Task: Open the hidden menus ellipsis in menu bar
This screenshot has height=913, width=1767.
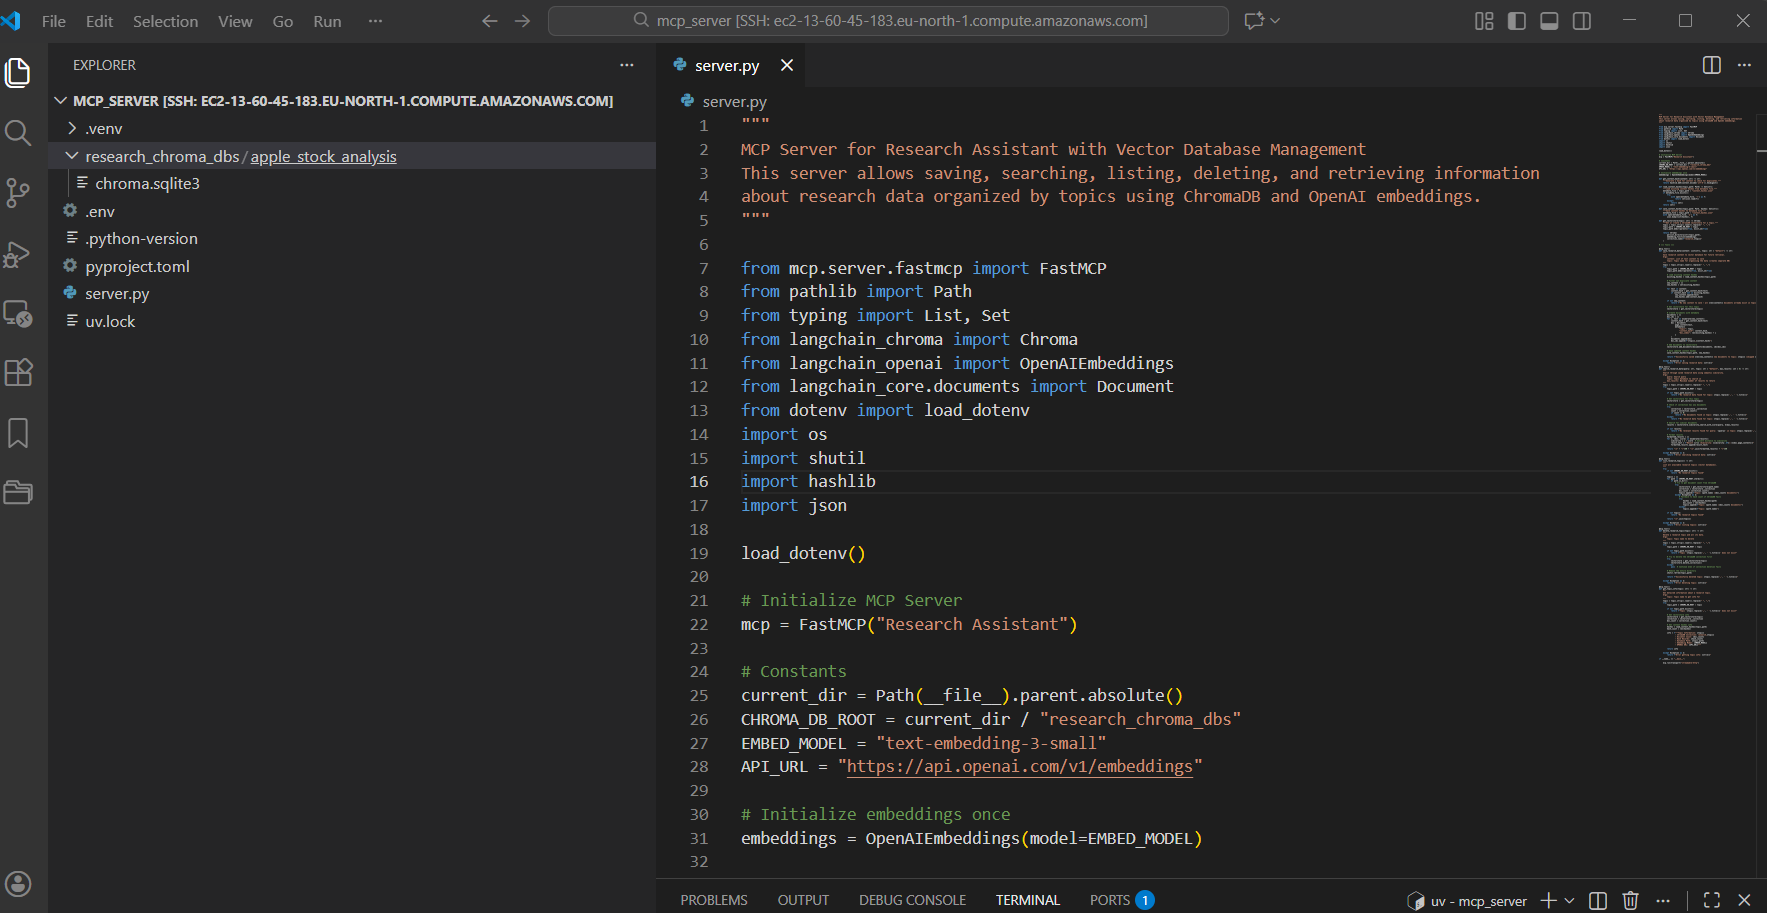Action: click(375, 21)
